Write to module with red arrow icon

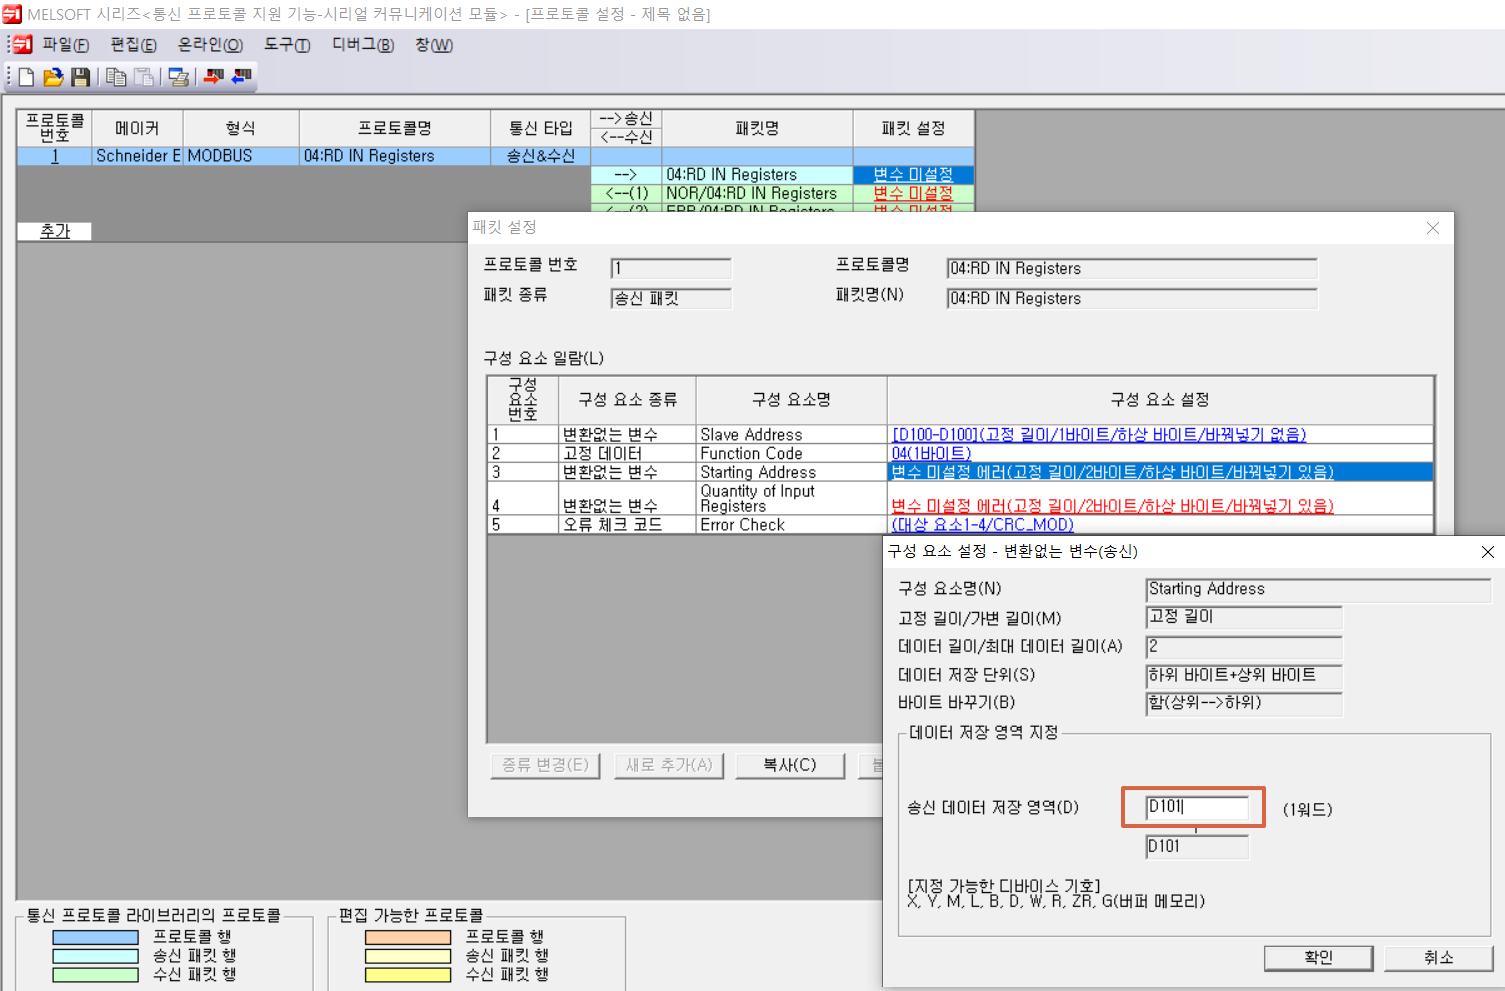pyautogui.click(x=214, y=77)
